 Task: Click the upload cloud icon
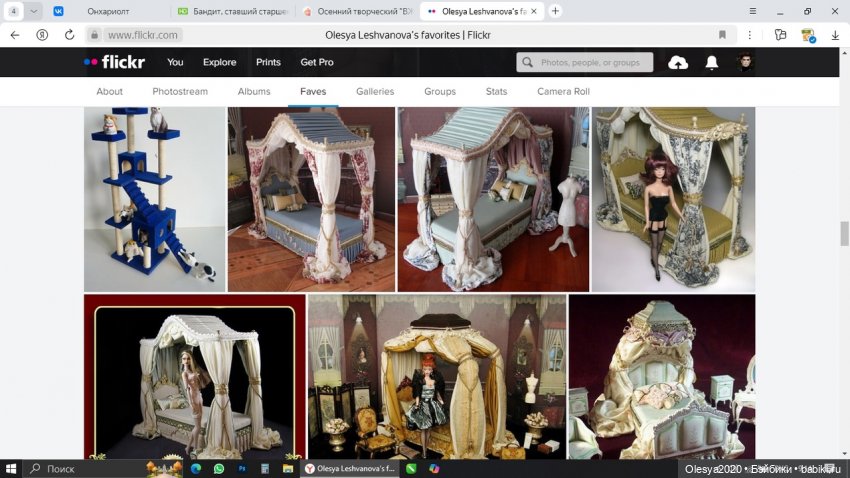678,62
